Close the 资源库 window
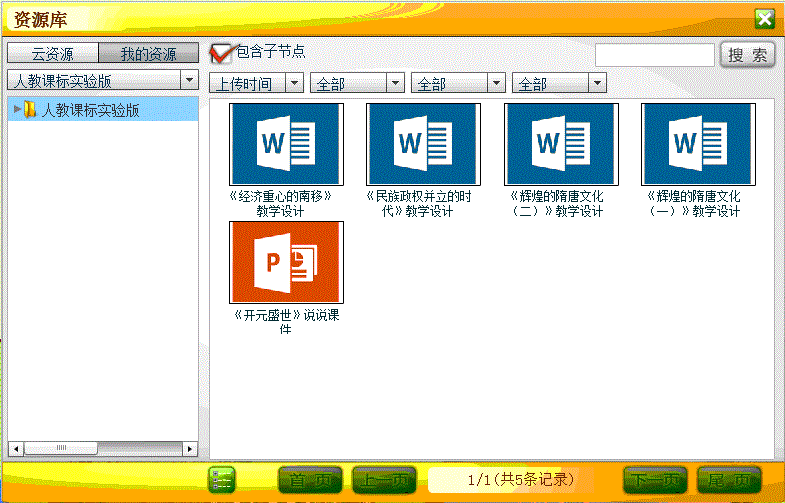This screenshot has height=503, width=785. coord(764,18)
